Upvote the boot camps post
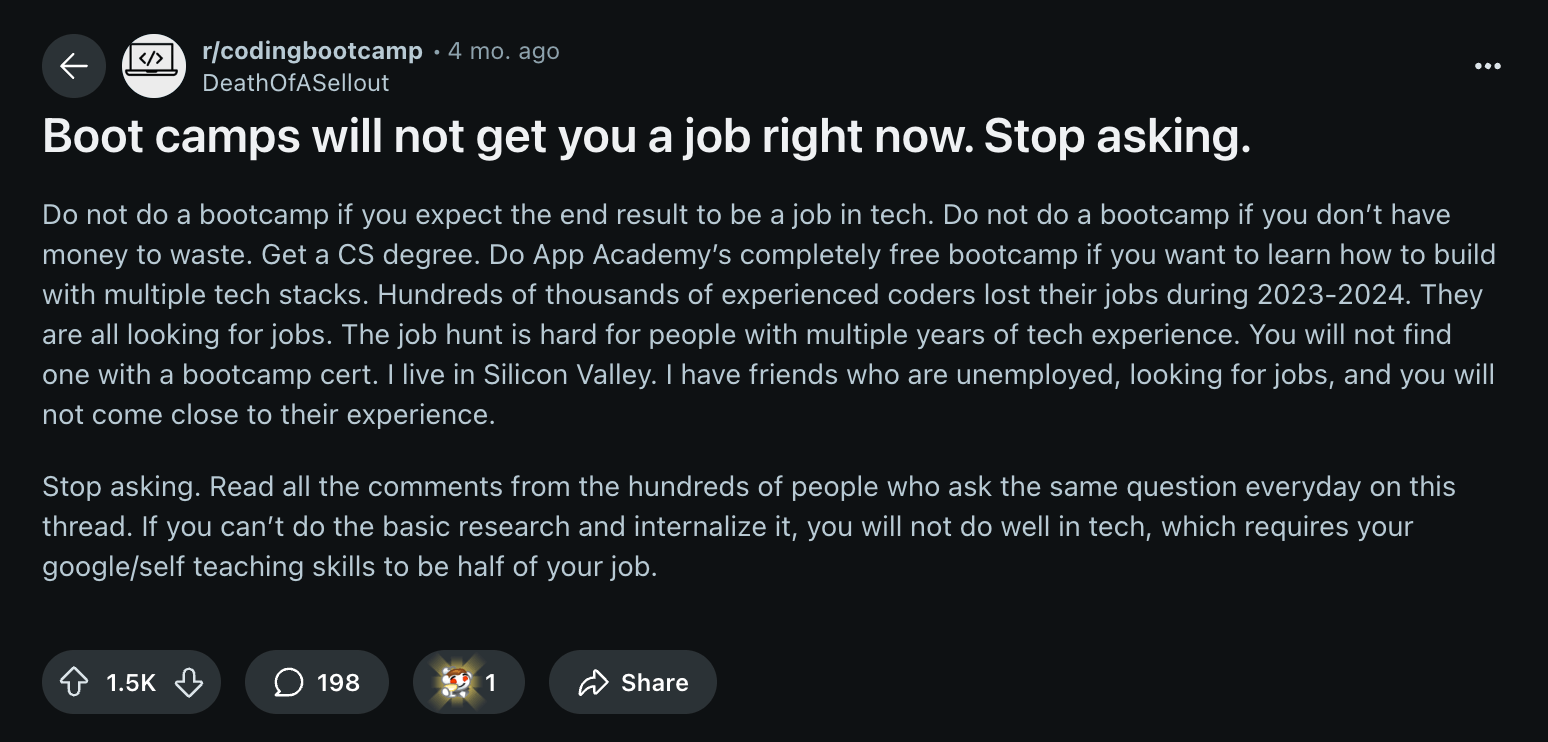Viewport: 1548px width, 742px height. (74, 682)
